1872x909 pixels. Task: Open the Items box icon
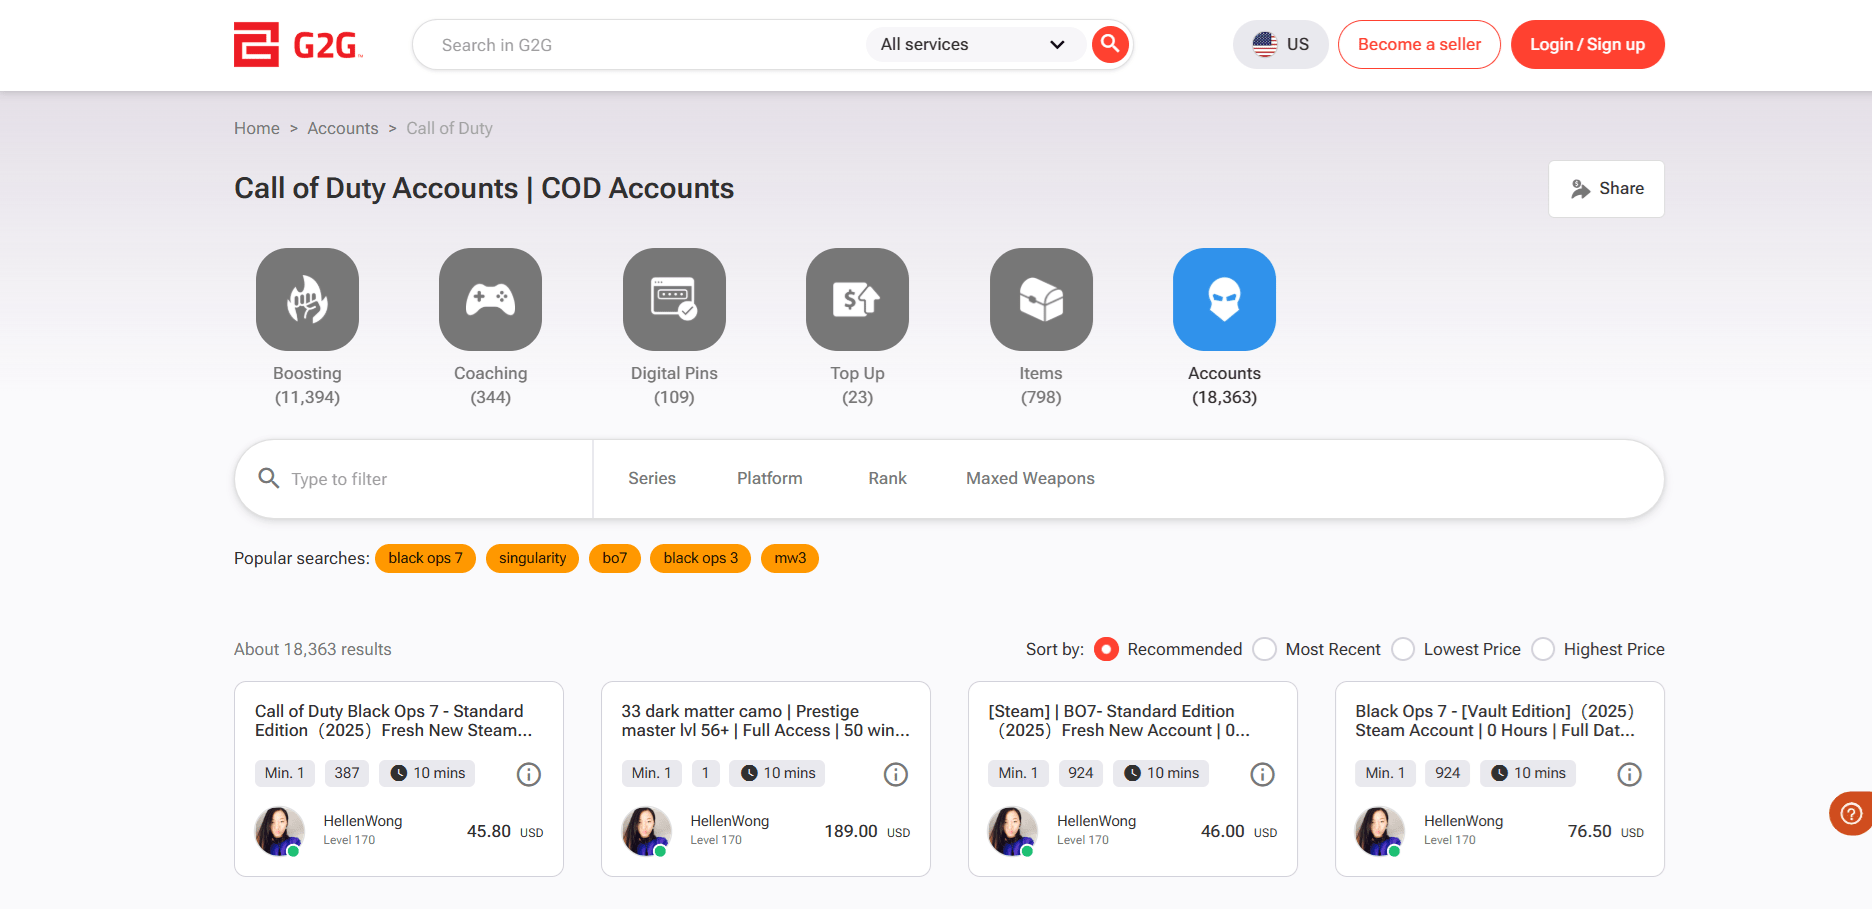1041,299
